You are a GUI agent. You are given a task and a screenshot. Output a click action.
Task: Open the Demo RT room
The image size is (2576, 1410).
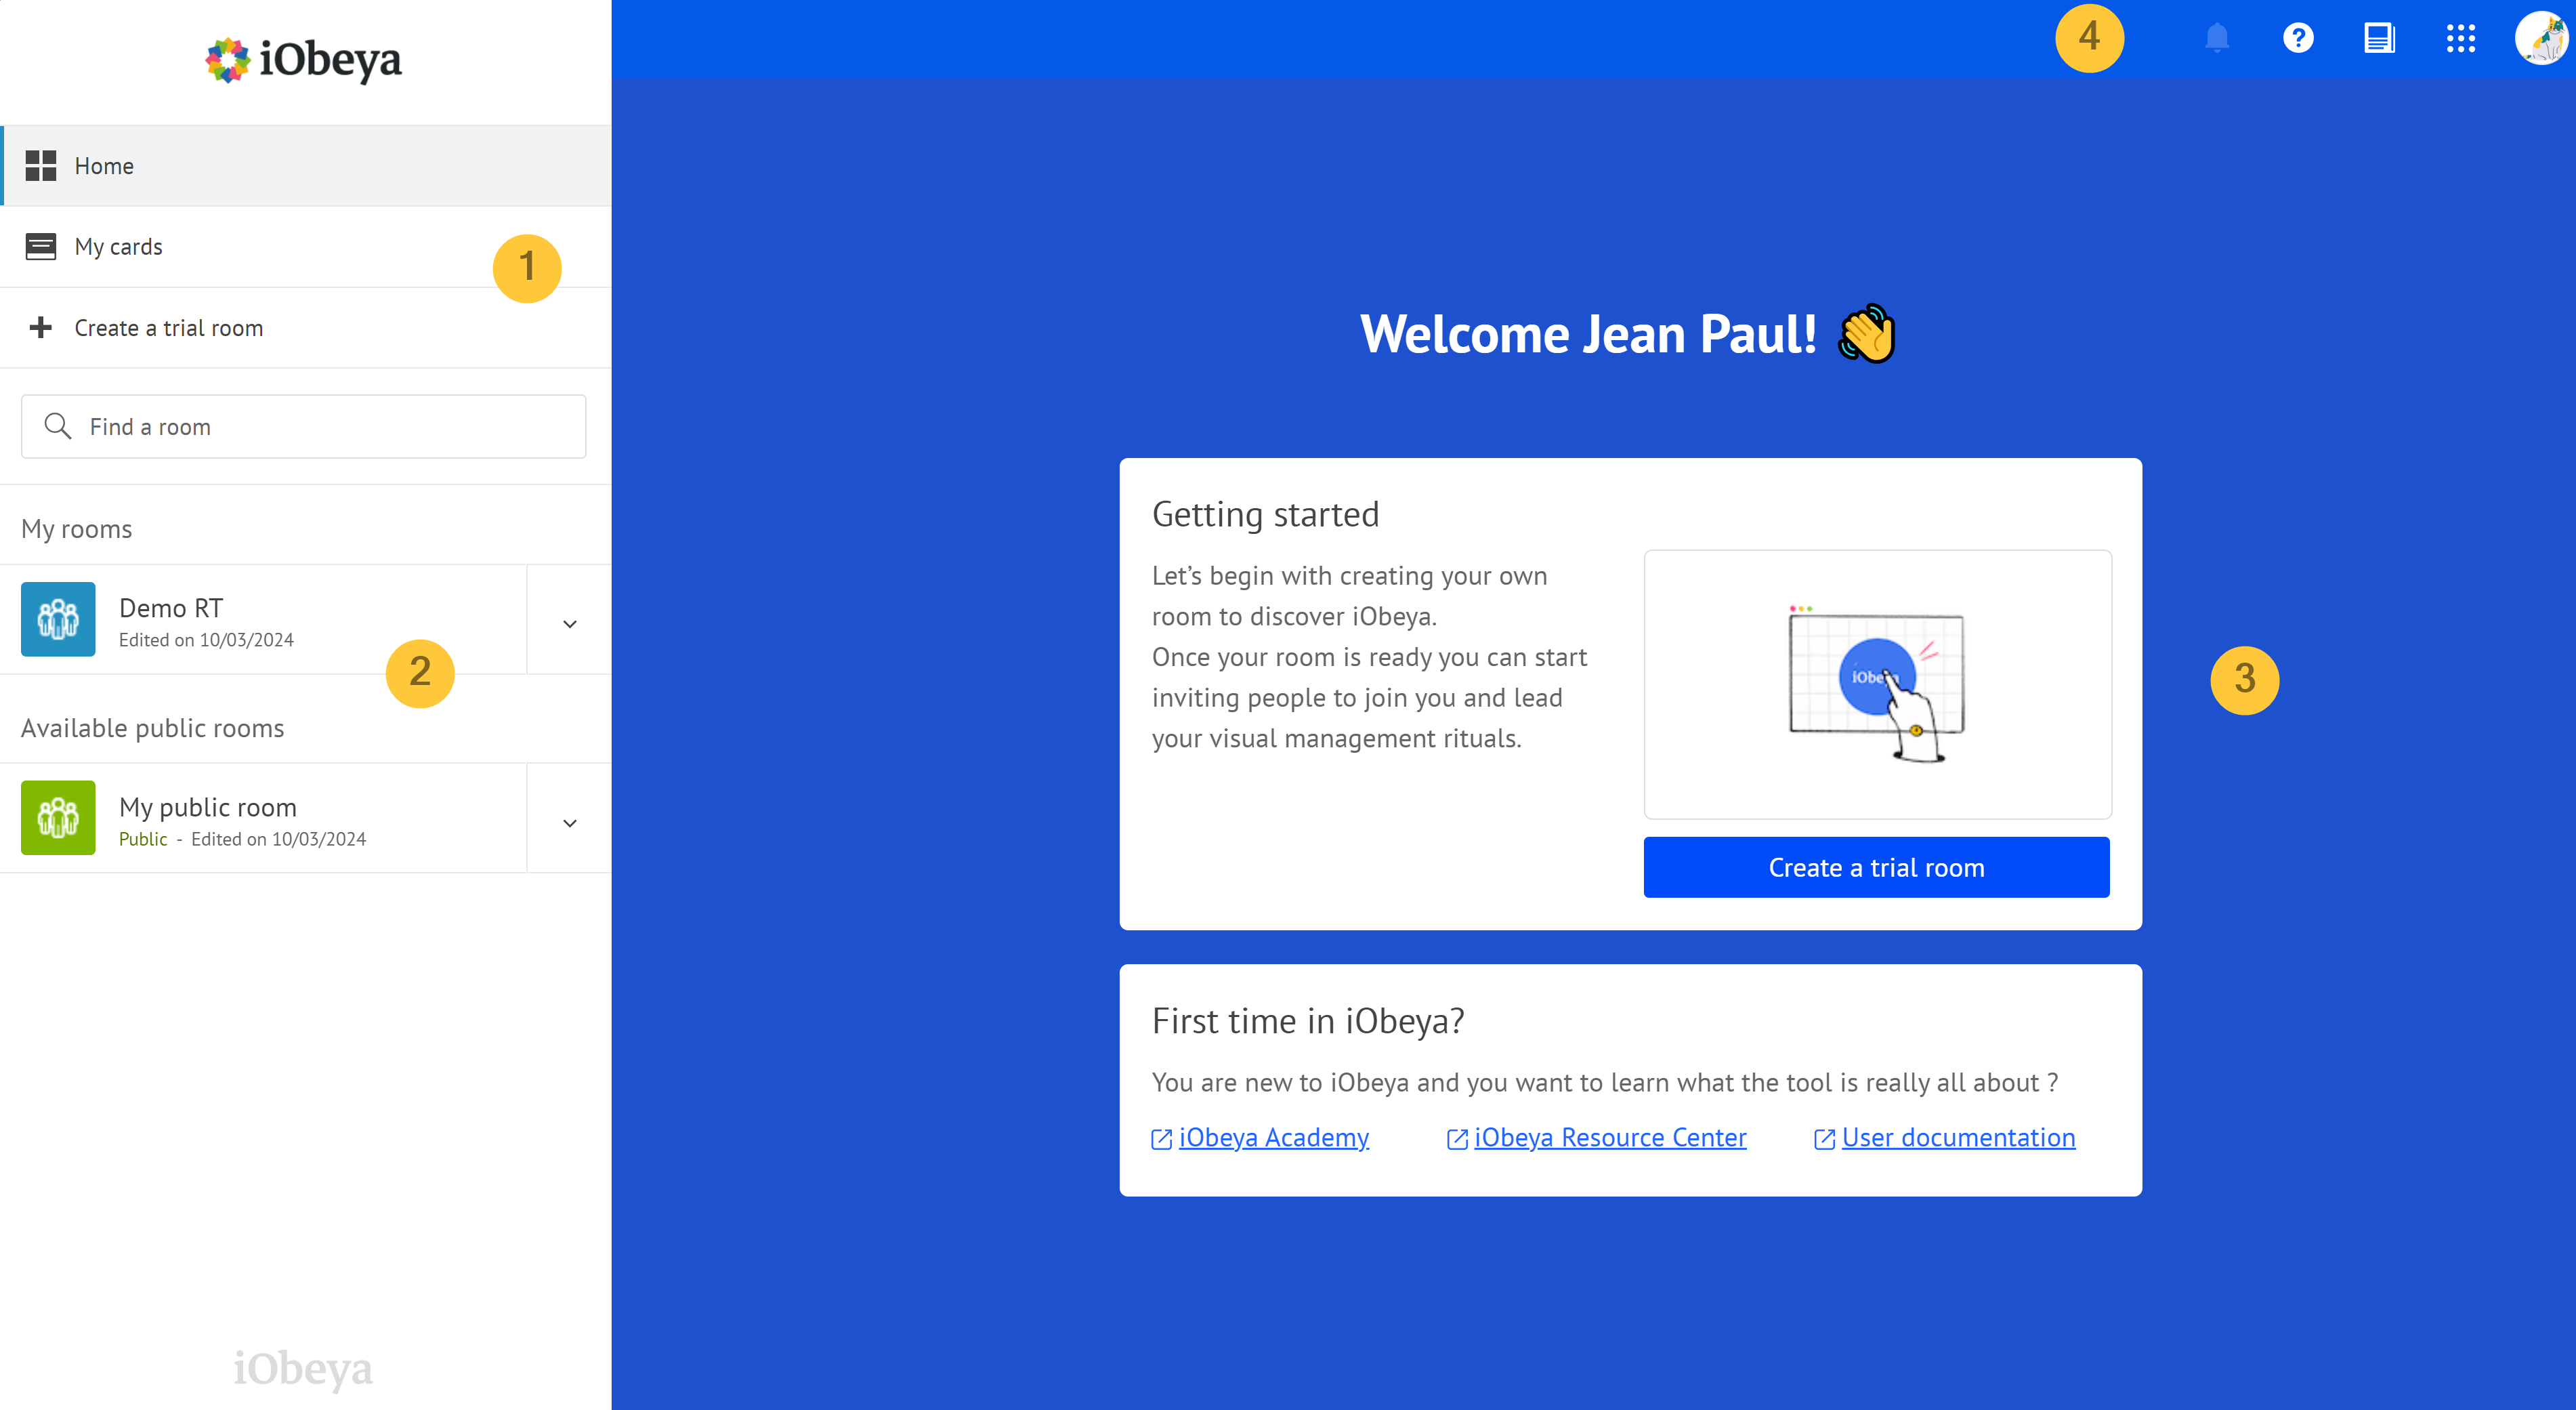tap(264, 620)
